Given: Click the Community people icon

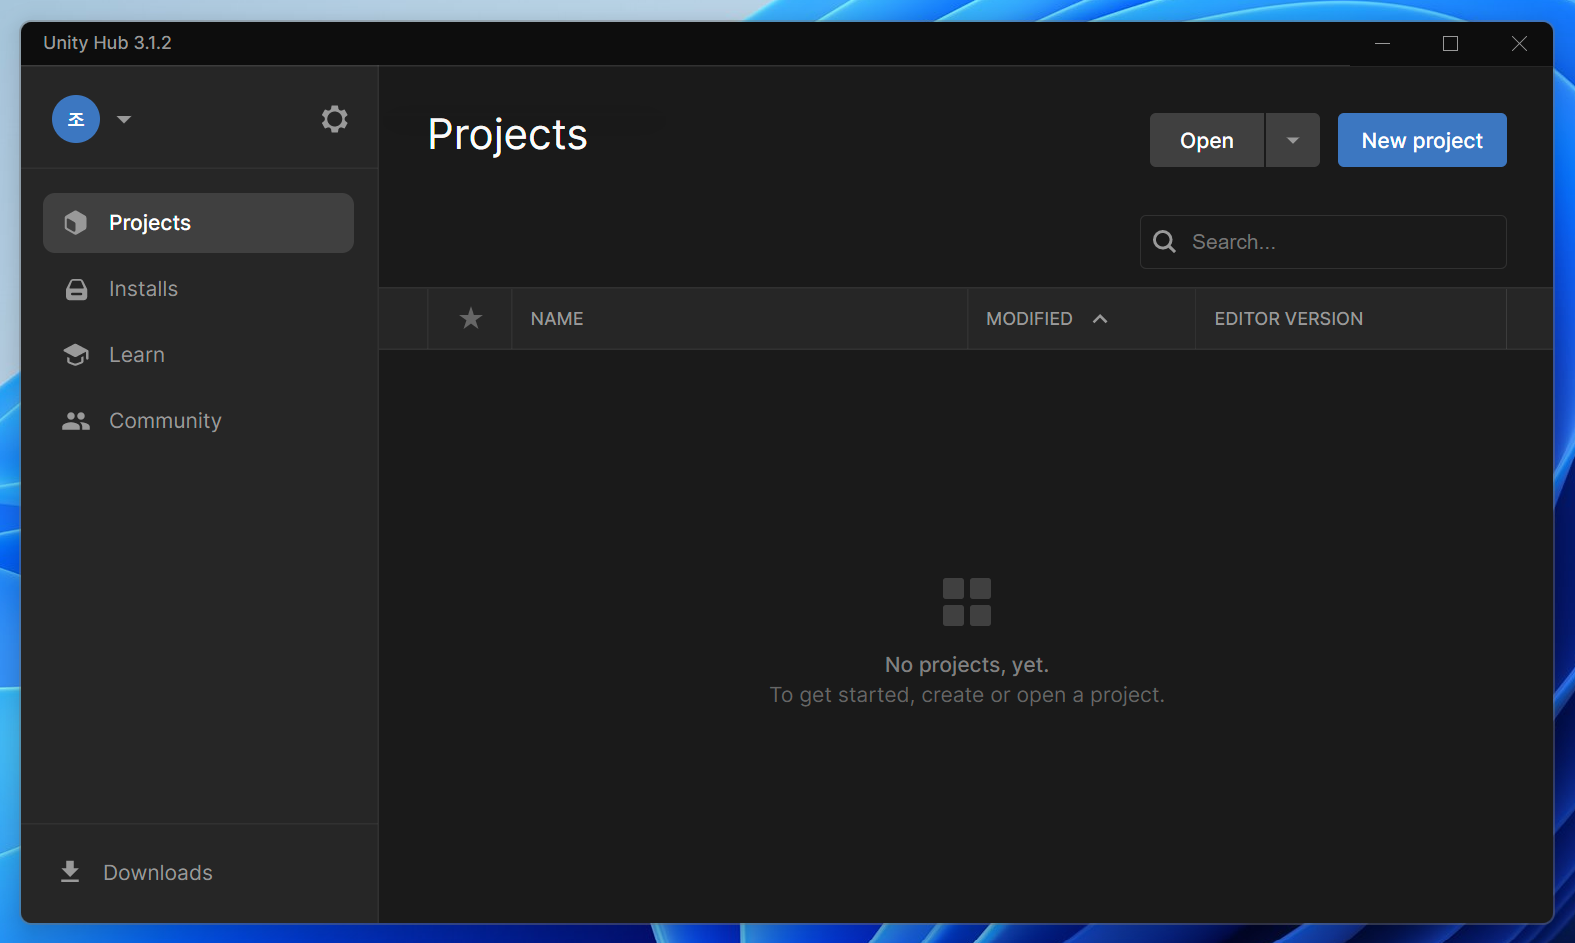Looking at the screenshot, I should [x=76, y=421].
